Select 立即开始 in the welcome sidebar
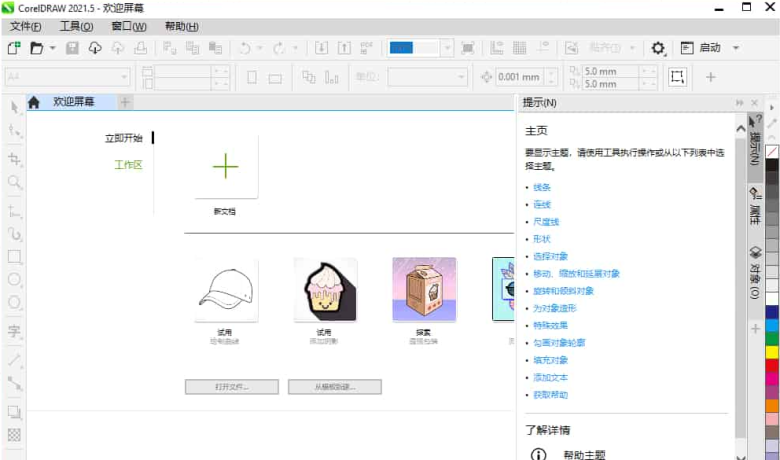780x460 pixels. 123,138
